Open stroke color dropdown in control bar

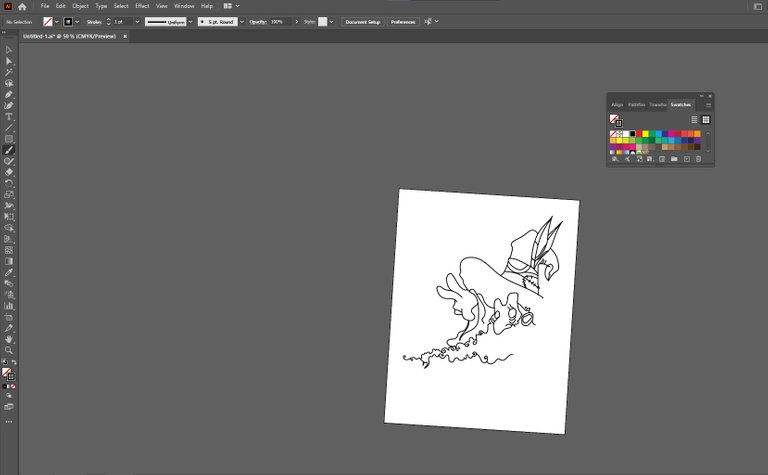(77, 22)
